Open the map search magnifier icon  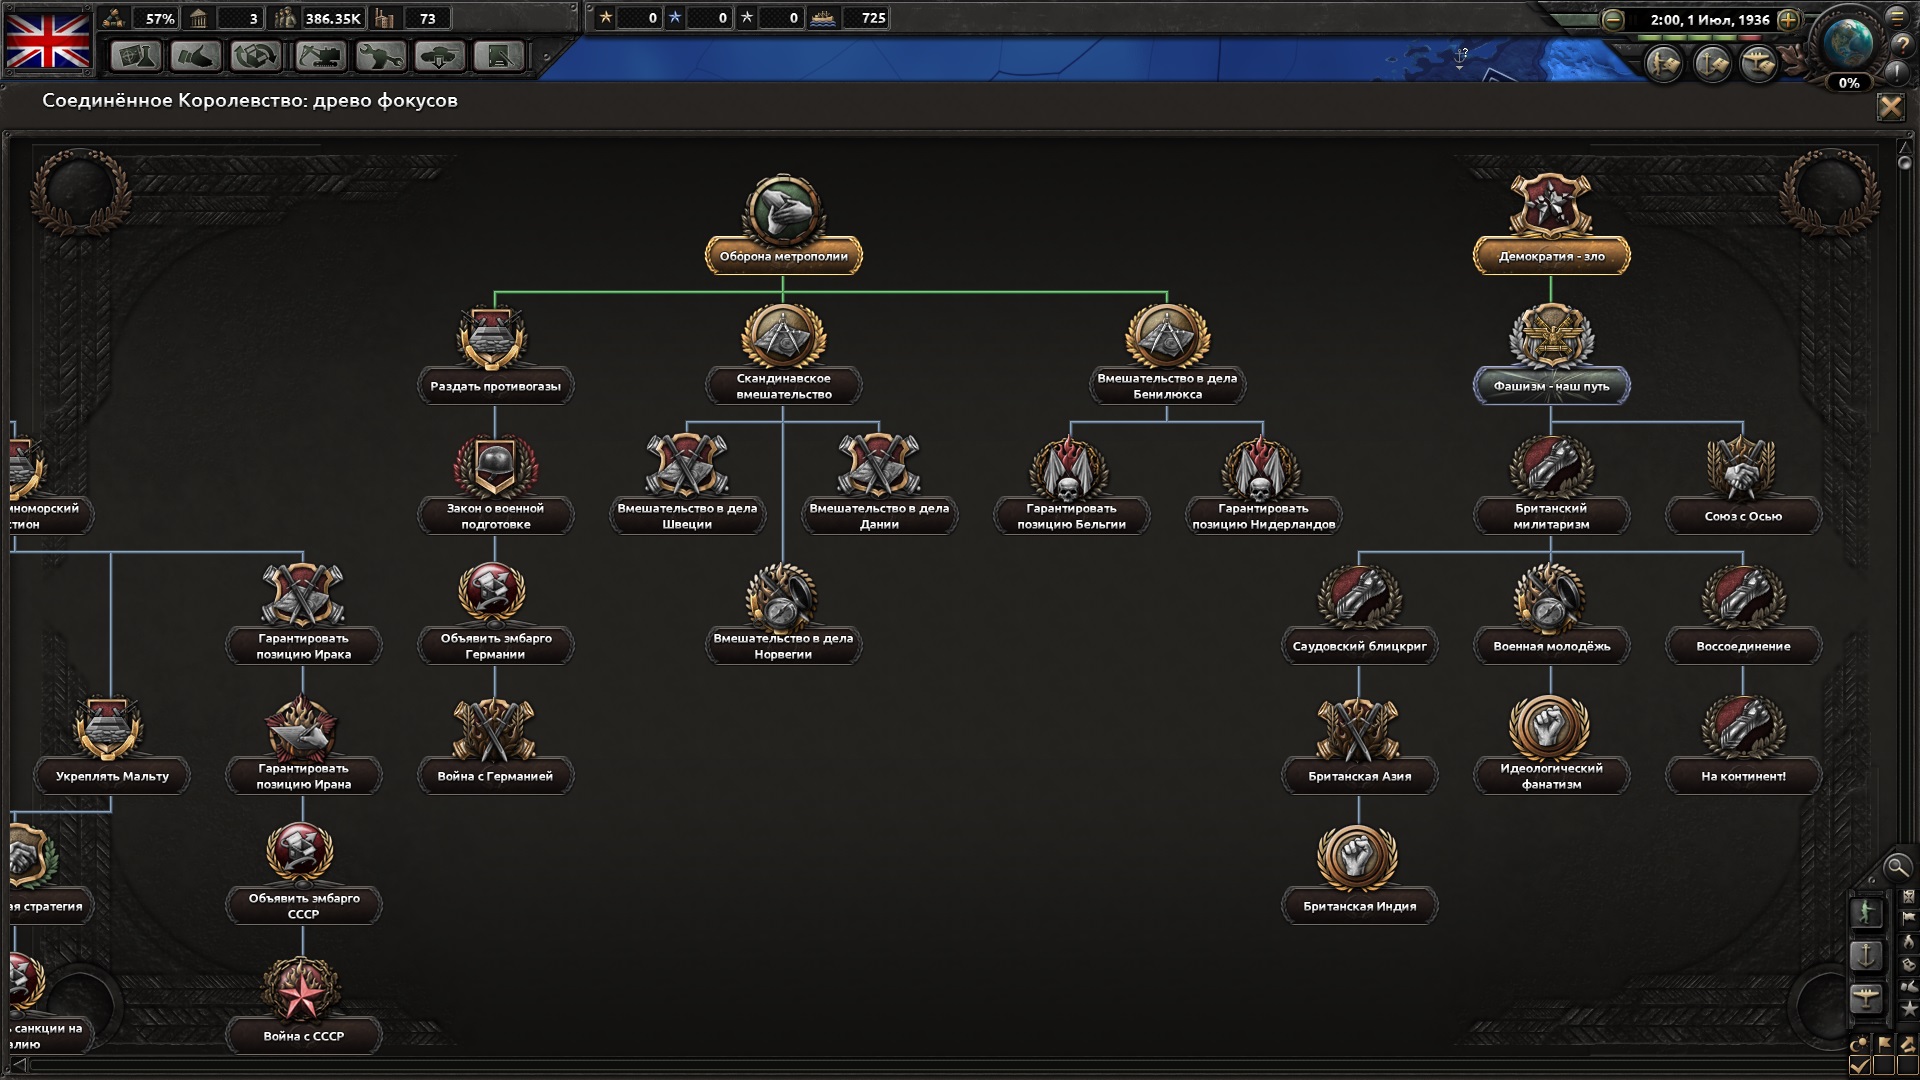click(x=1896, y=867)
